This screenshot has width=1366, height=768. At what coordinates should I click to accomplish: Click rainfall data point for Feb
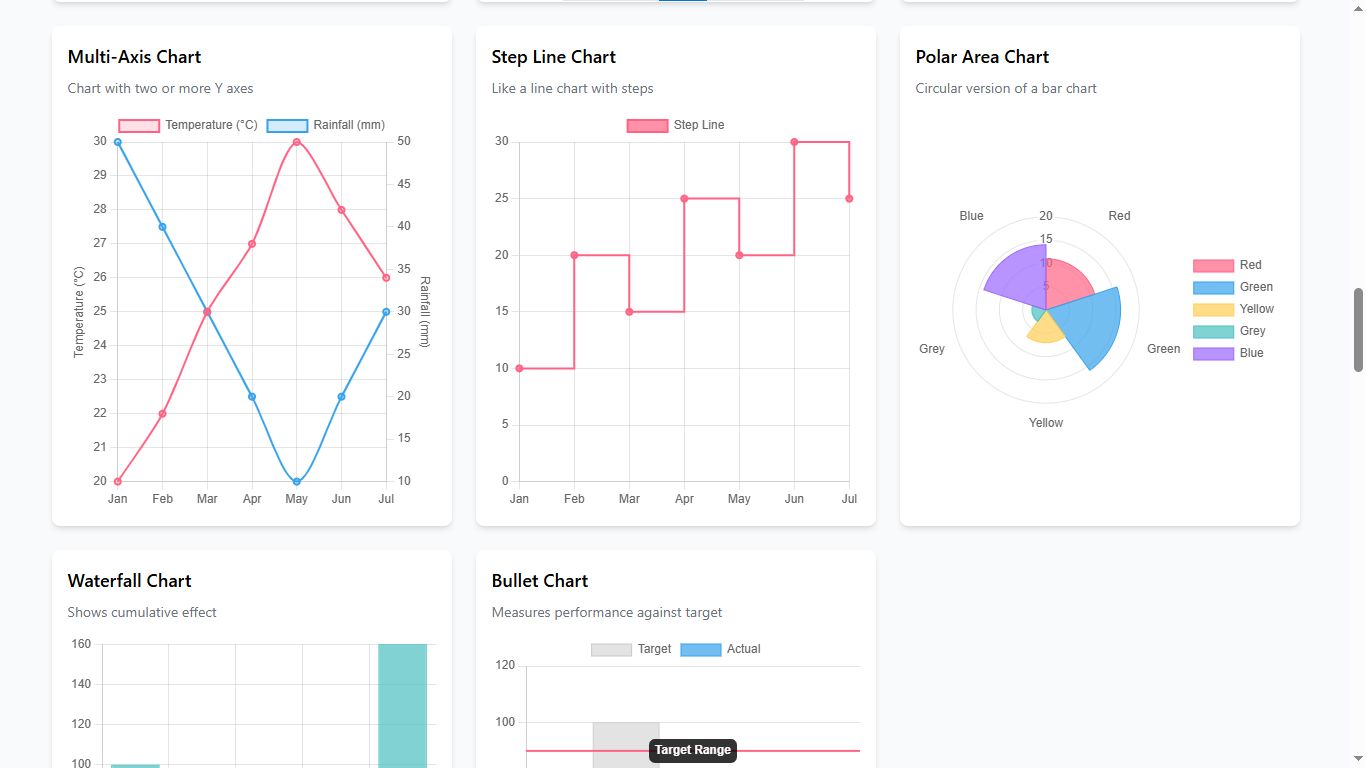[x=162, y=227]
